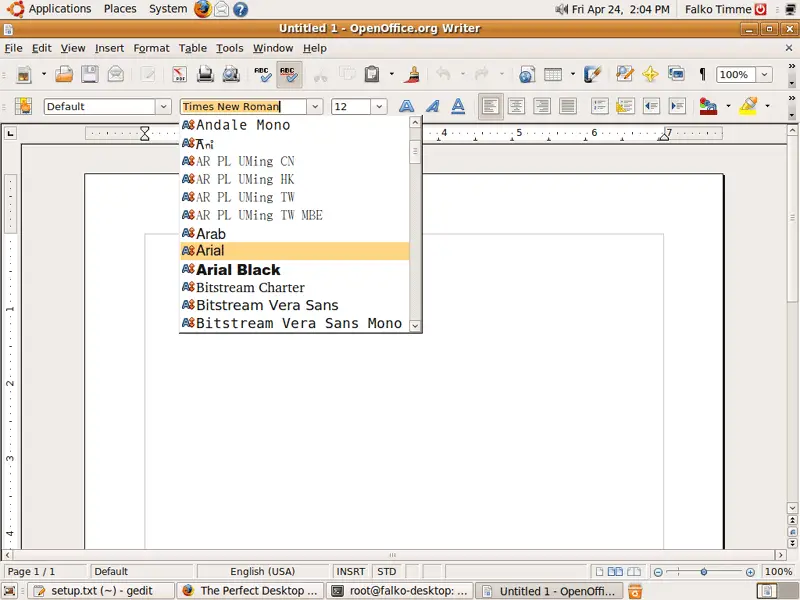Collapse the font name dropdown arrow
Screen dimensions: 800x600
(x=315, y=107)
